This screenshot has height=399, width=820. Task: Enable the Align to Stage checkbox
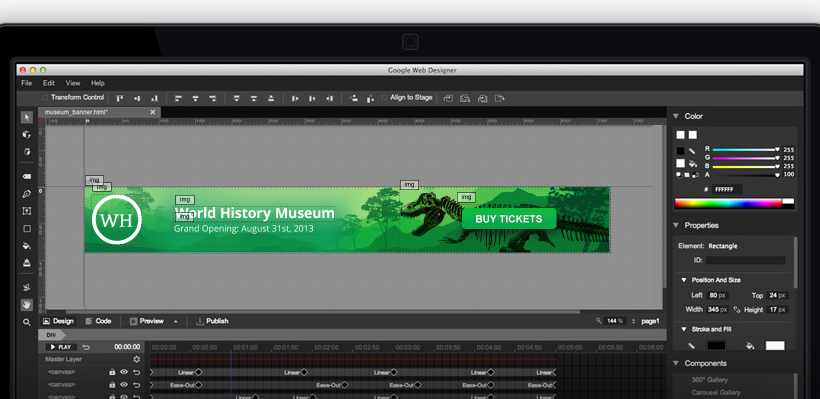[385, 97]
